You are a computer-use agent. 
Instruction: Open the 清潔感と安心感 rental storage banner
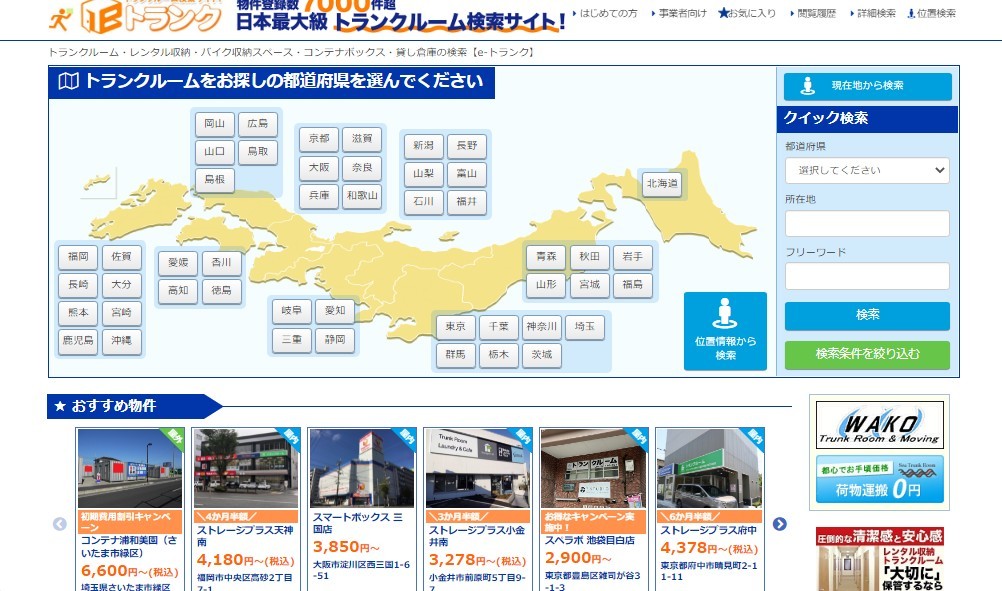coord(879,559)
